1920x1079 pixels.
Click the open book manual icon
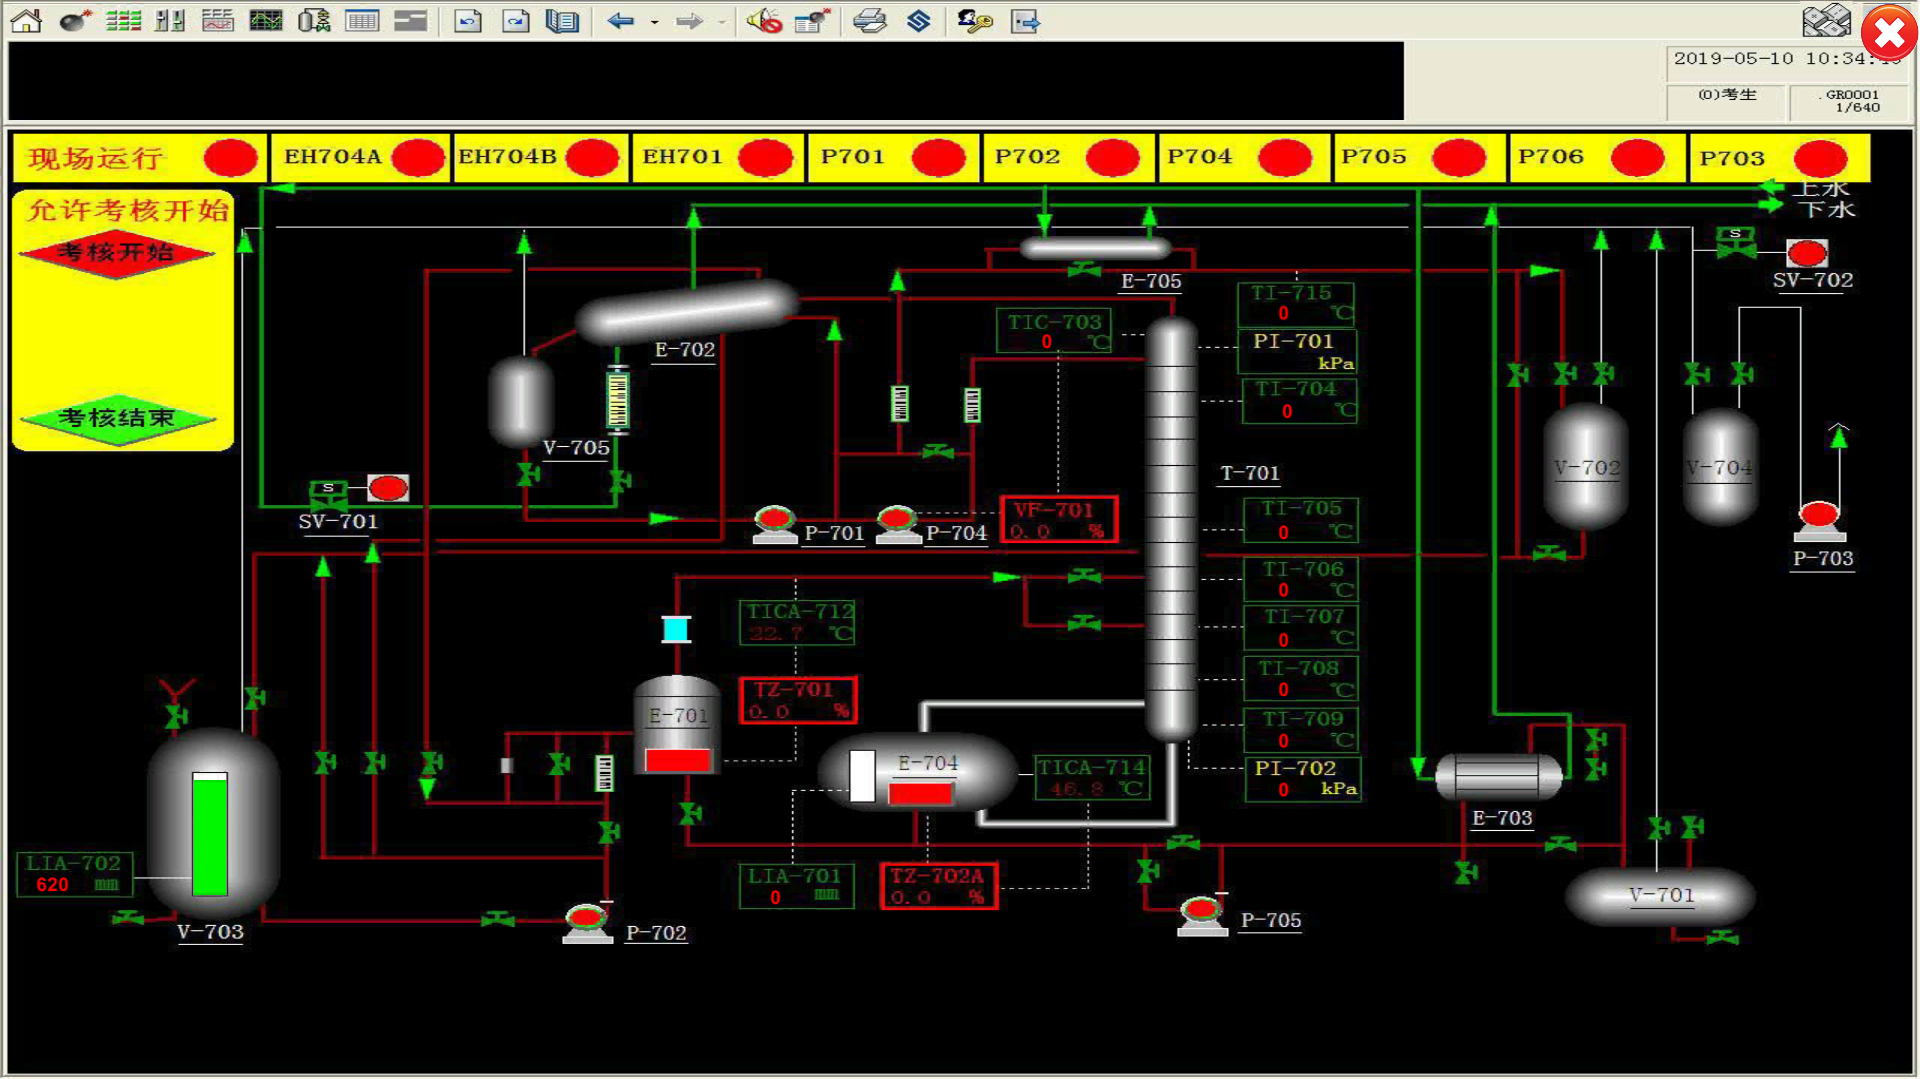click(x=563, y=20)
